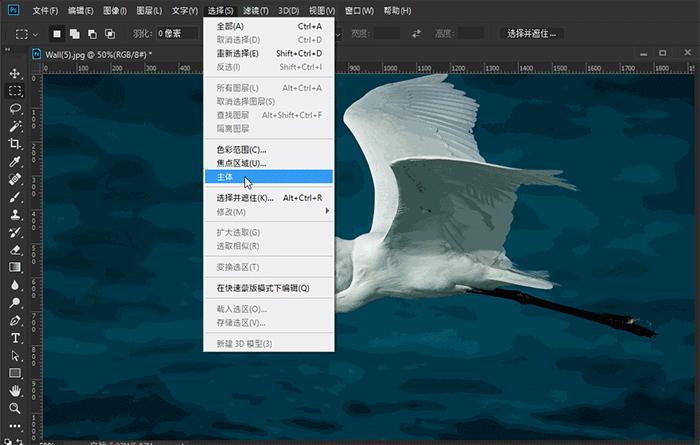Open the 3D(D) menu
700x445 pixels.
[289, 10]
